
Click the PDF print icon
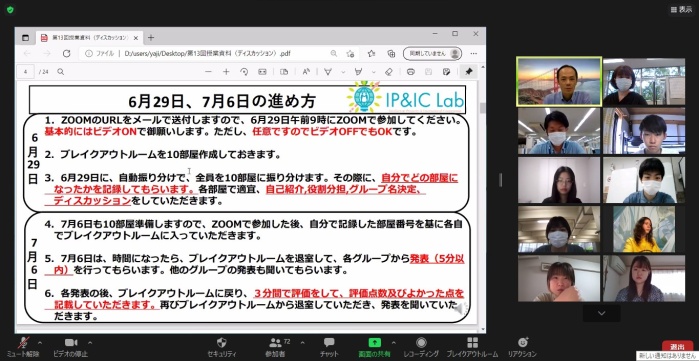coord(411,72)
